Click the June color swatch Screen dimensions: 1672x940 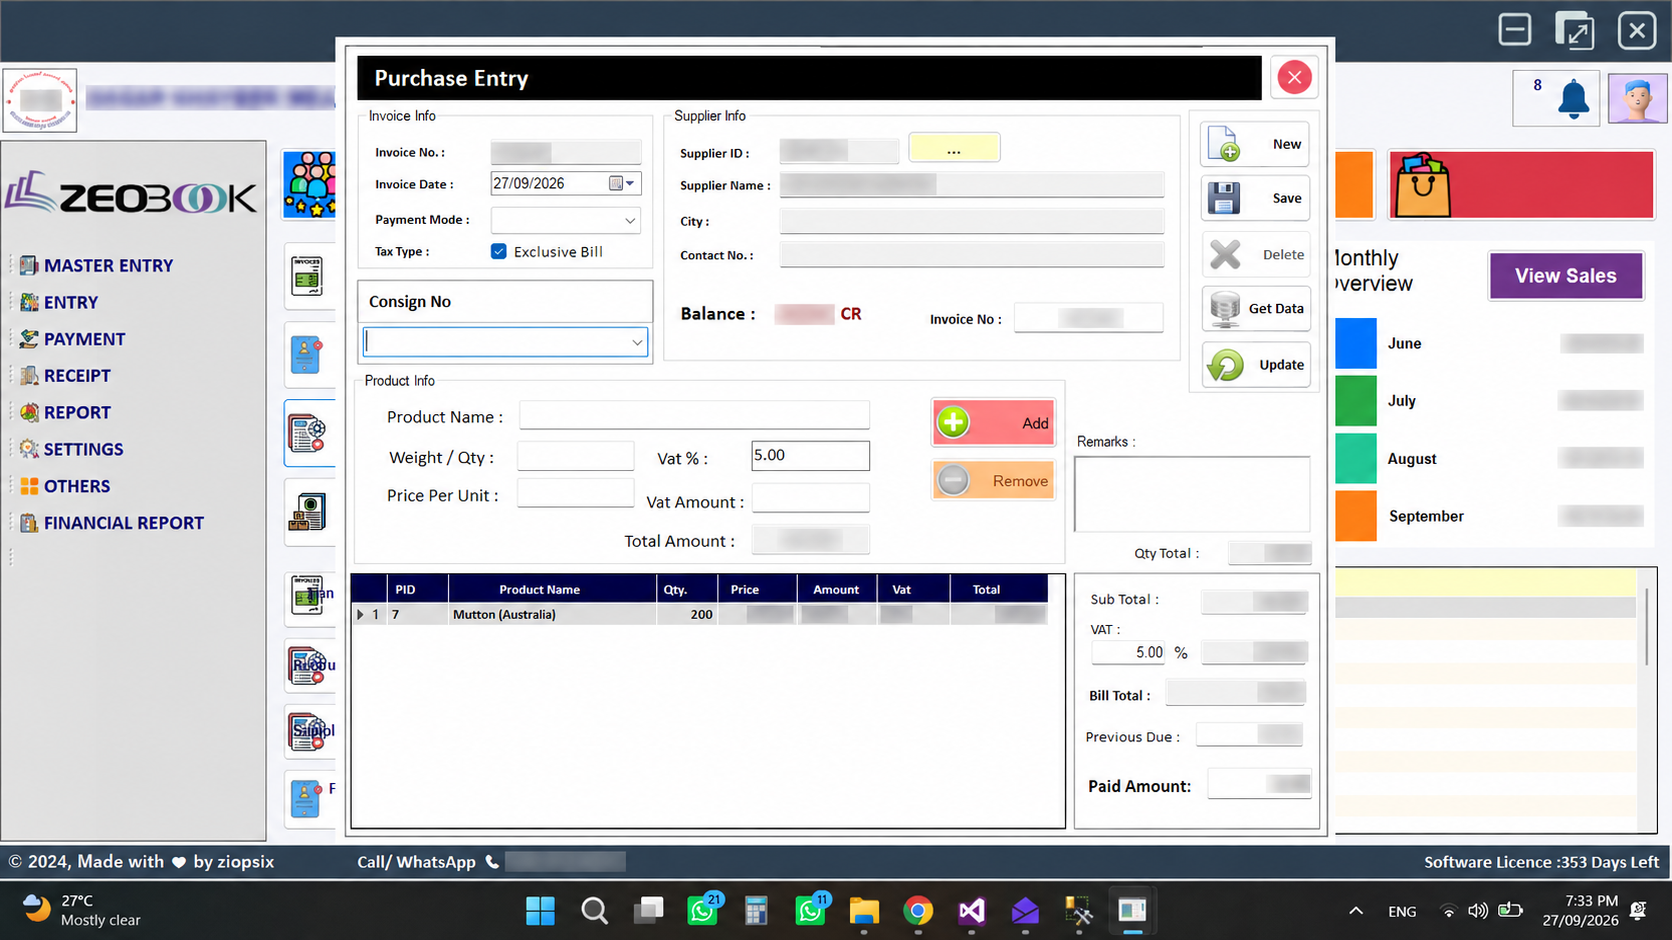pos(1356,343)
